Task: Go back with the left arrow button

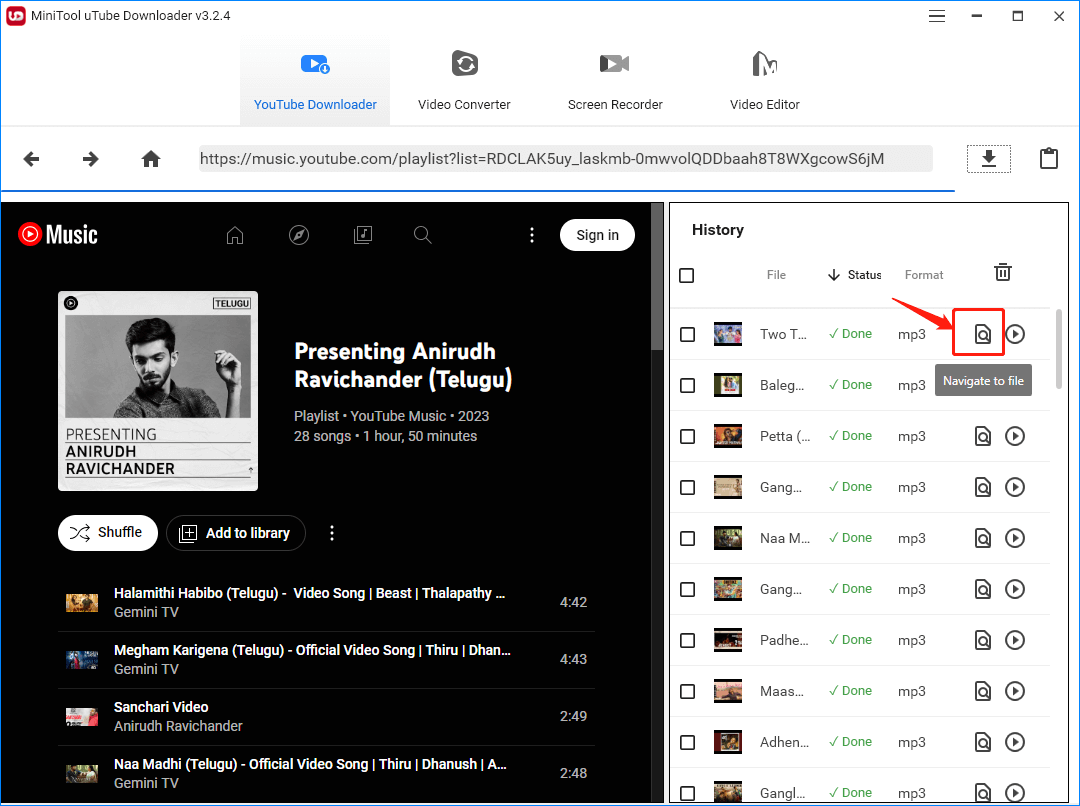Action: click(32, 159)
